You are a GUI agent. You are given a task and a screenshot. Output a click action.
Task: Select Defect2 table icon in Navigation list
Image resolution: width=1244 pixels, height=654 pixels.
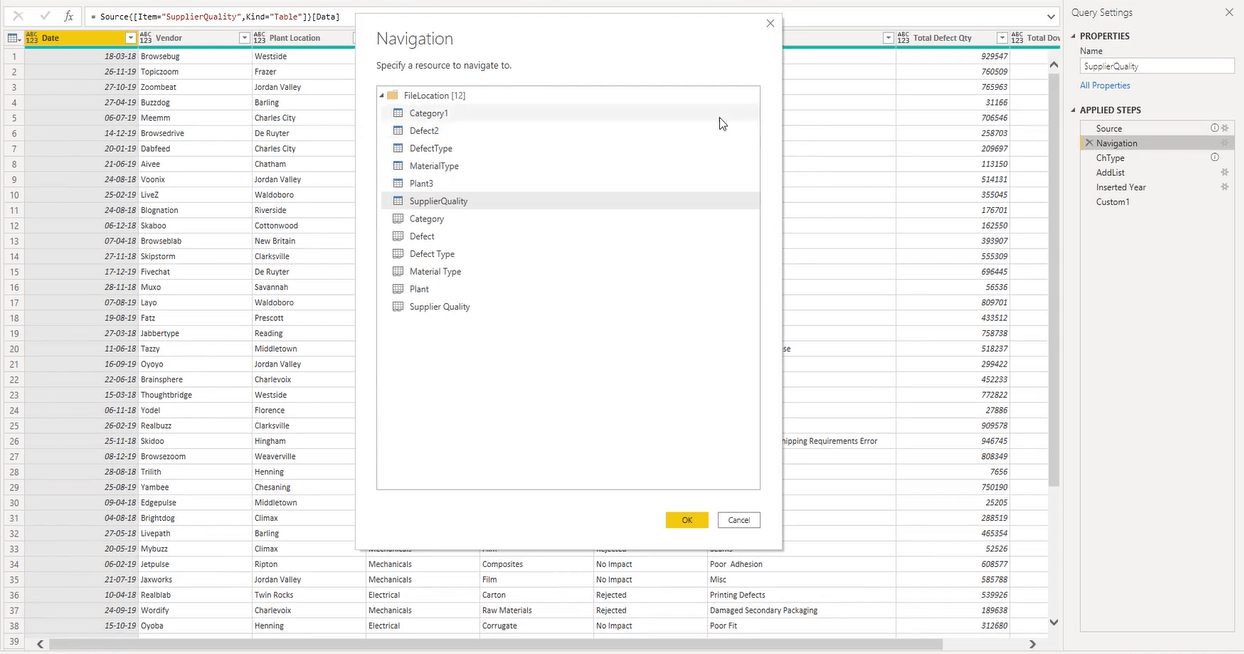coord(398,131)
